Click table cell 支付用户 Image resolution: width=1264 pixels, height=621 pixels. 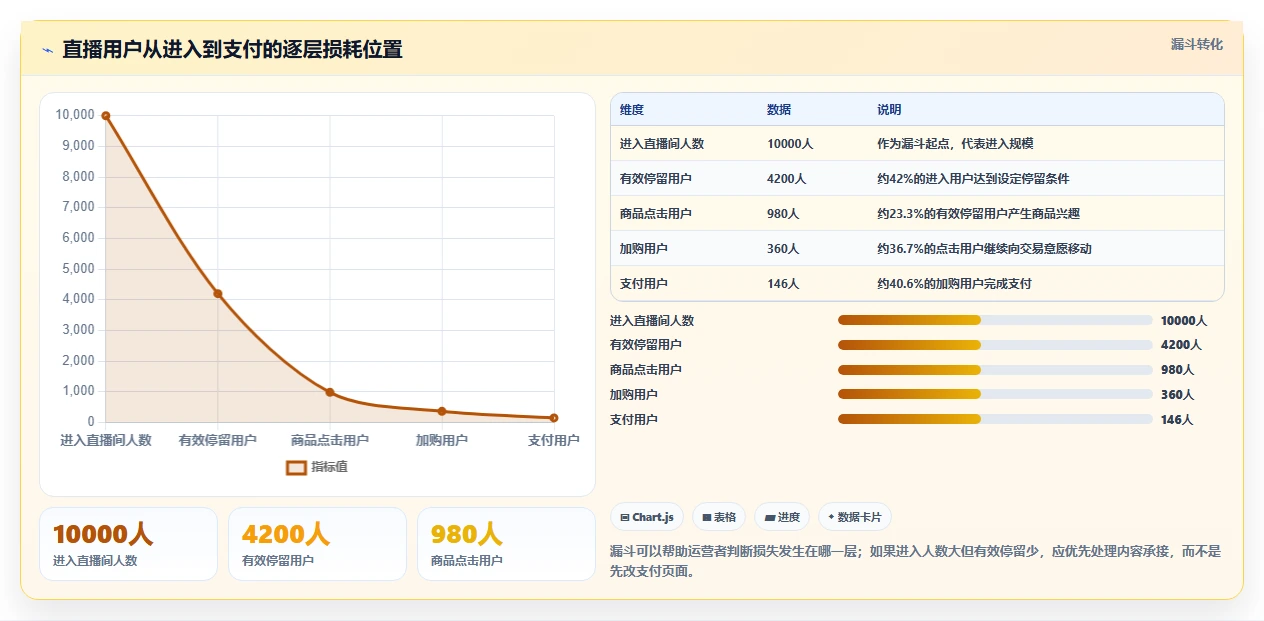click(x=644, y=283)
